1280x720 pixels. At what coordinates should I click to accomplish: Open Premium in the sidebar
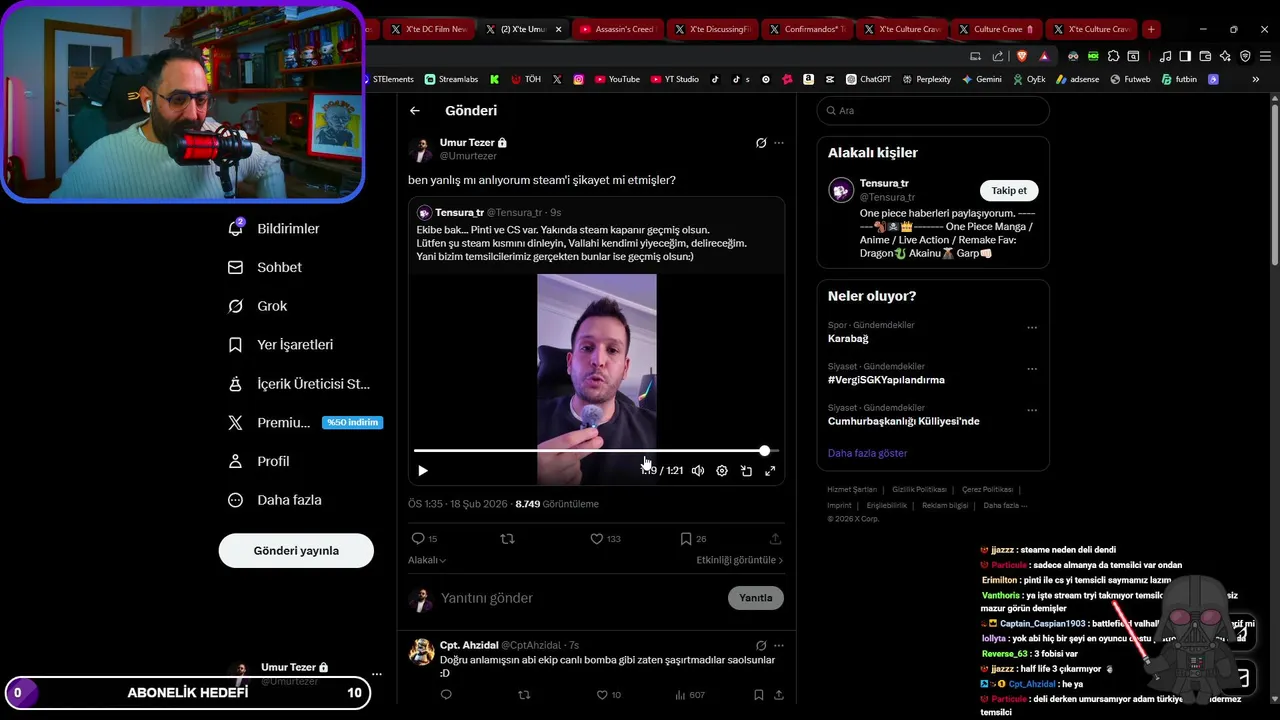304,423
